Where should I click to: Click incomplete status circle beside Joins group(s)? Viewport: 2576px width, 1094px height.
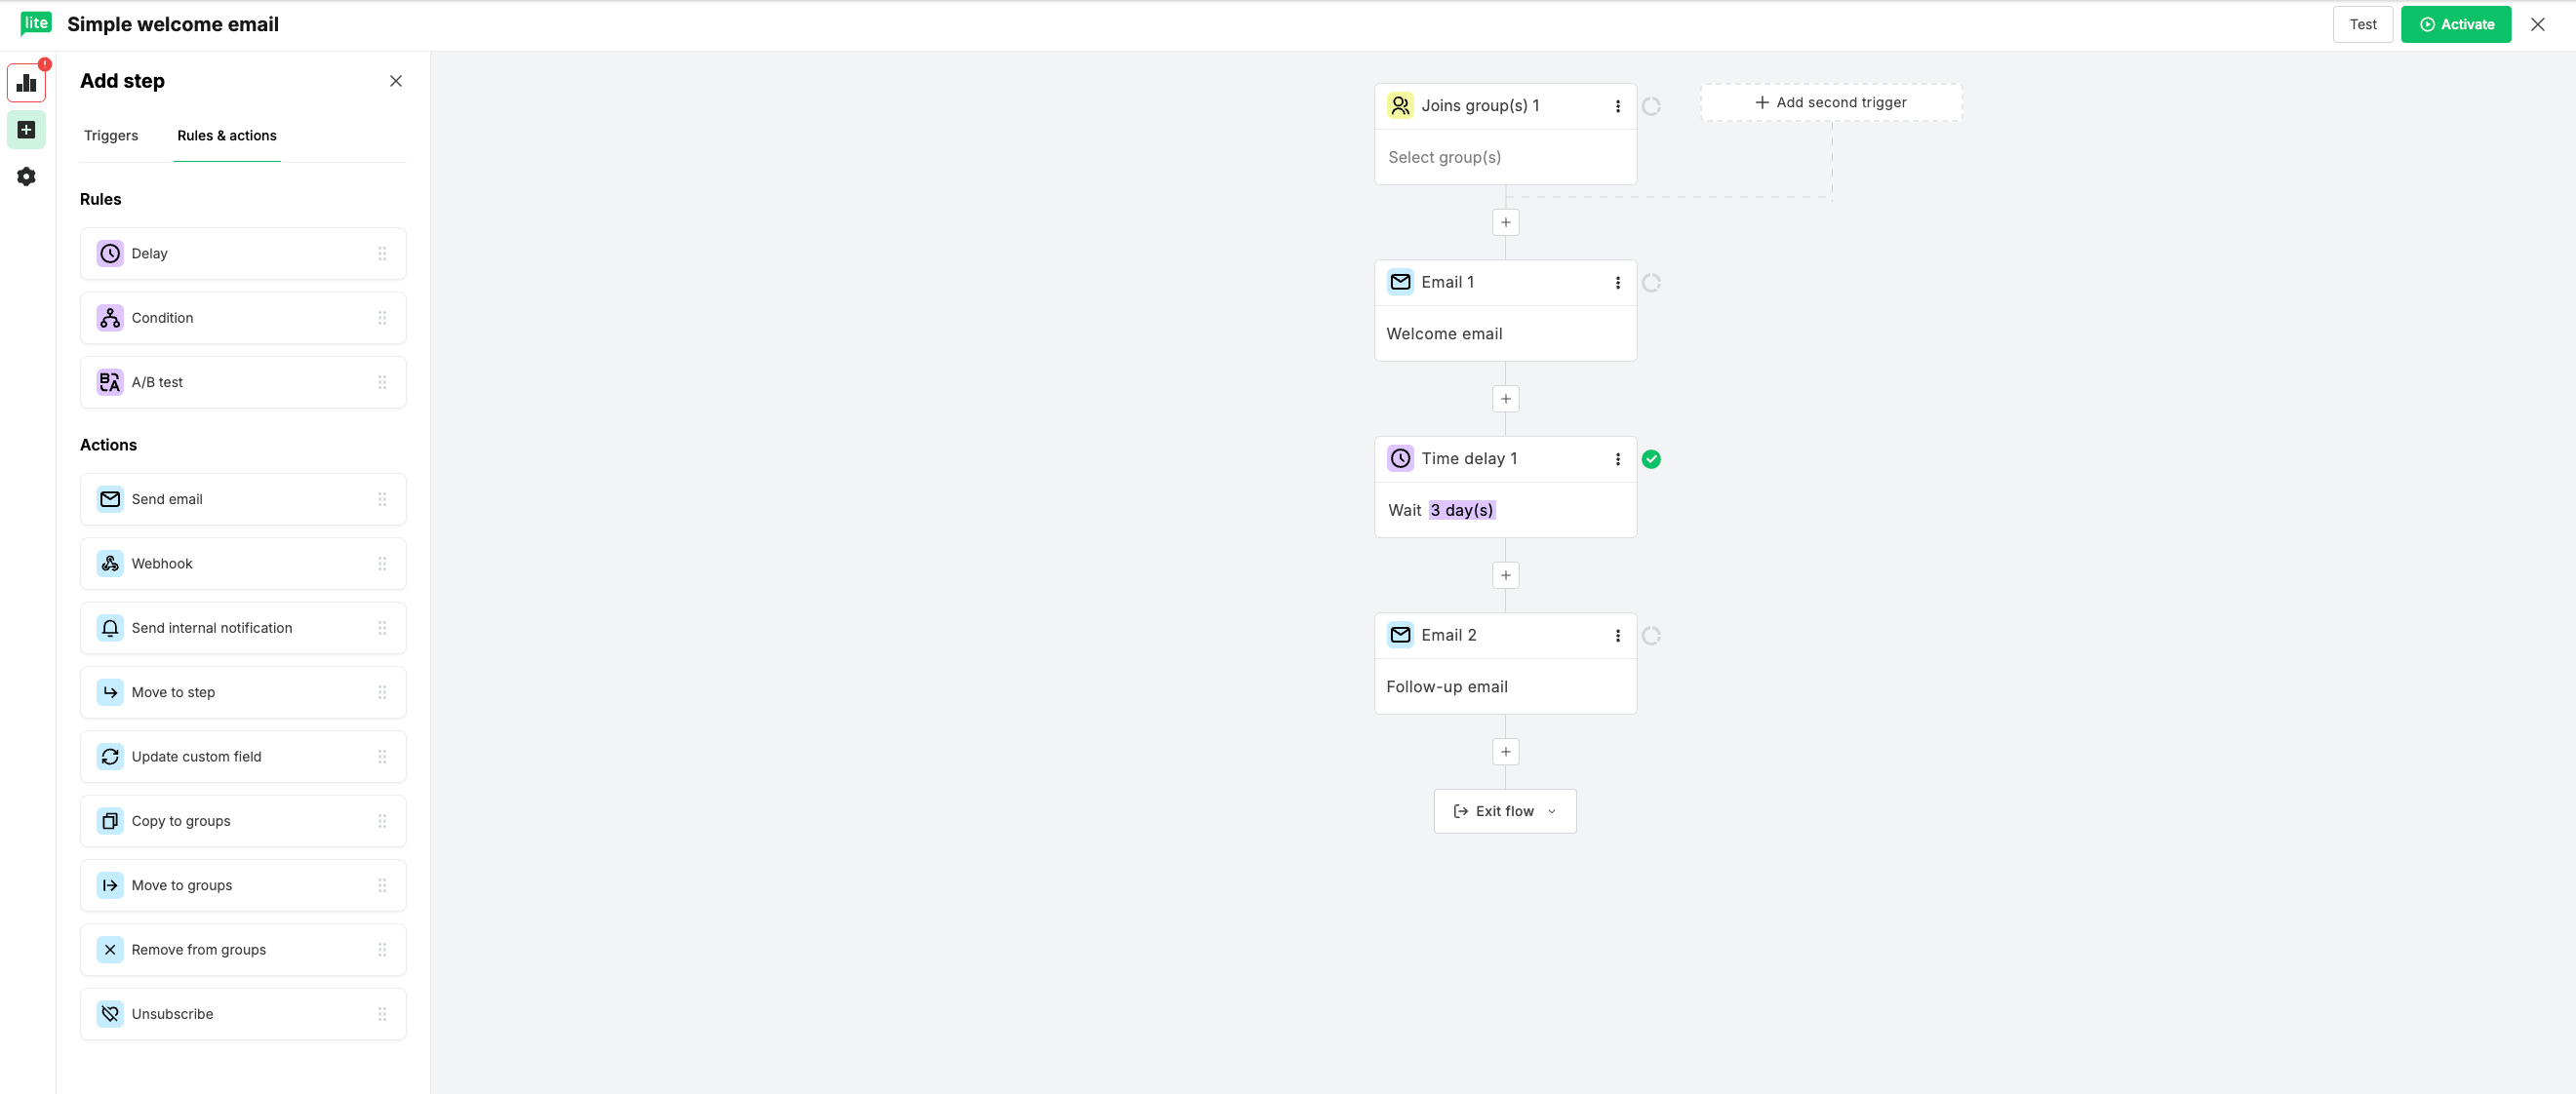click(x=1651, y=106)
